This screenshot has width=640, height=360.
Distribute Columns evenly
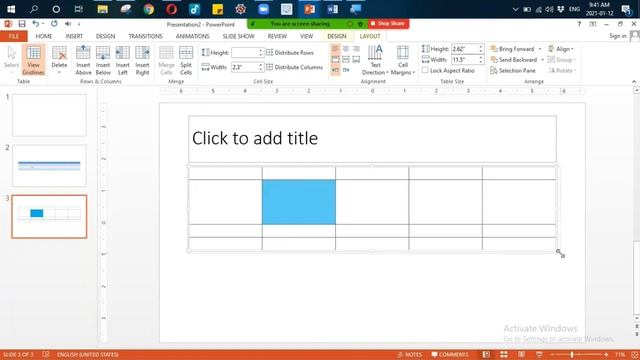point(294,67)
